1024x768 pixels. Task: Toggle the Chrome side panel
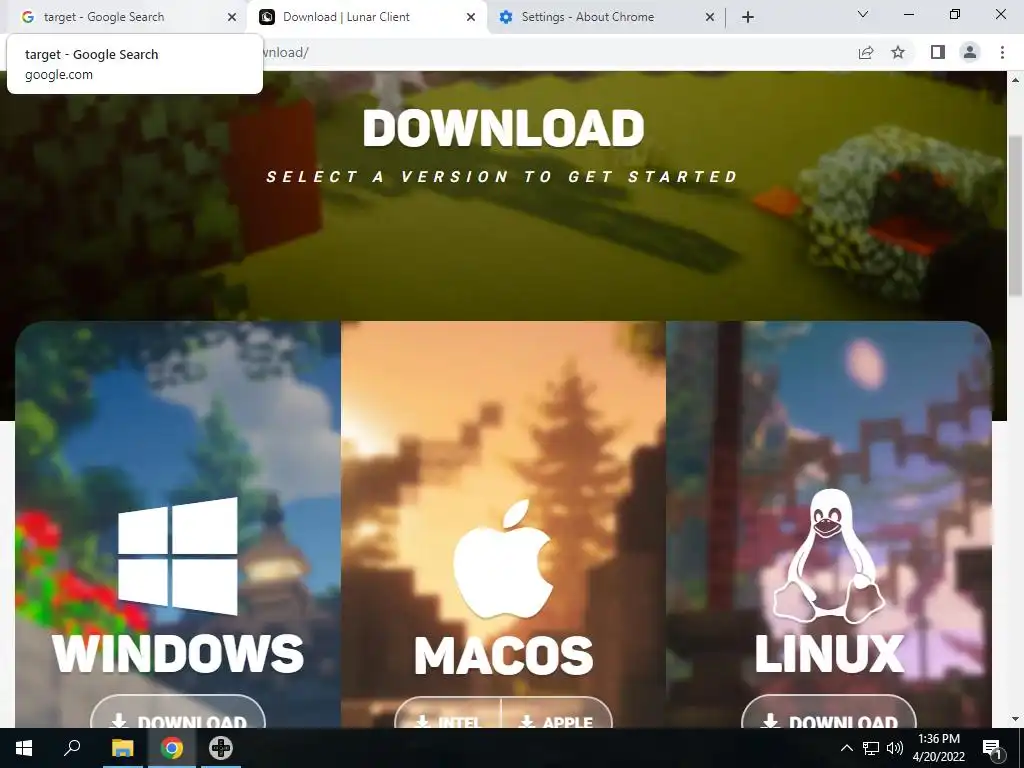[x=938, y=52]
